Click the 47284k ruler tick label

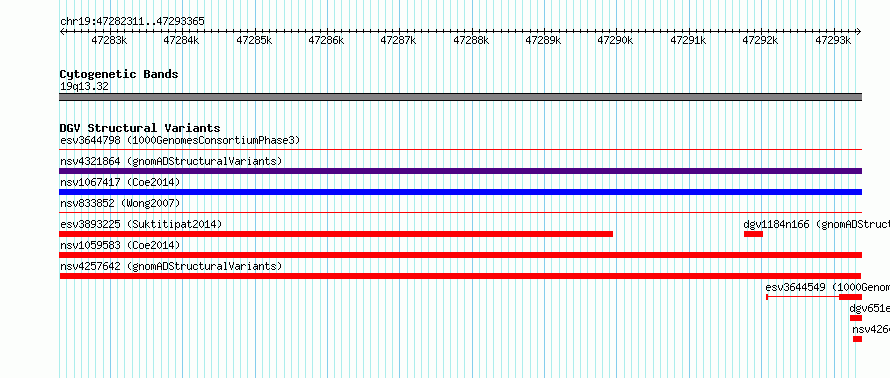pyautogui.click(x=181, y=40)
